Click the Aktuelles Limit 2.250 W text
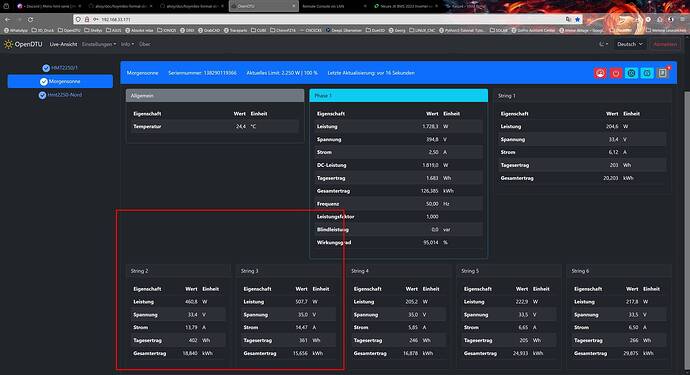The width and height of the screenshot is (690, 375). [282, 73]
